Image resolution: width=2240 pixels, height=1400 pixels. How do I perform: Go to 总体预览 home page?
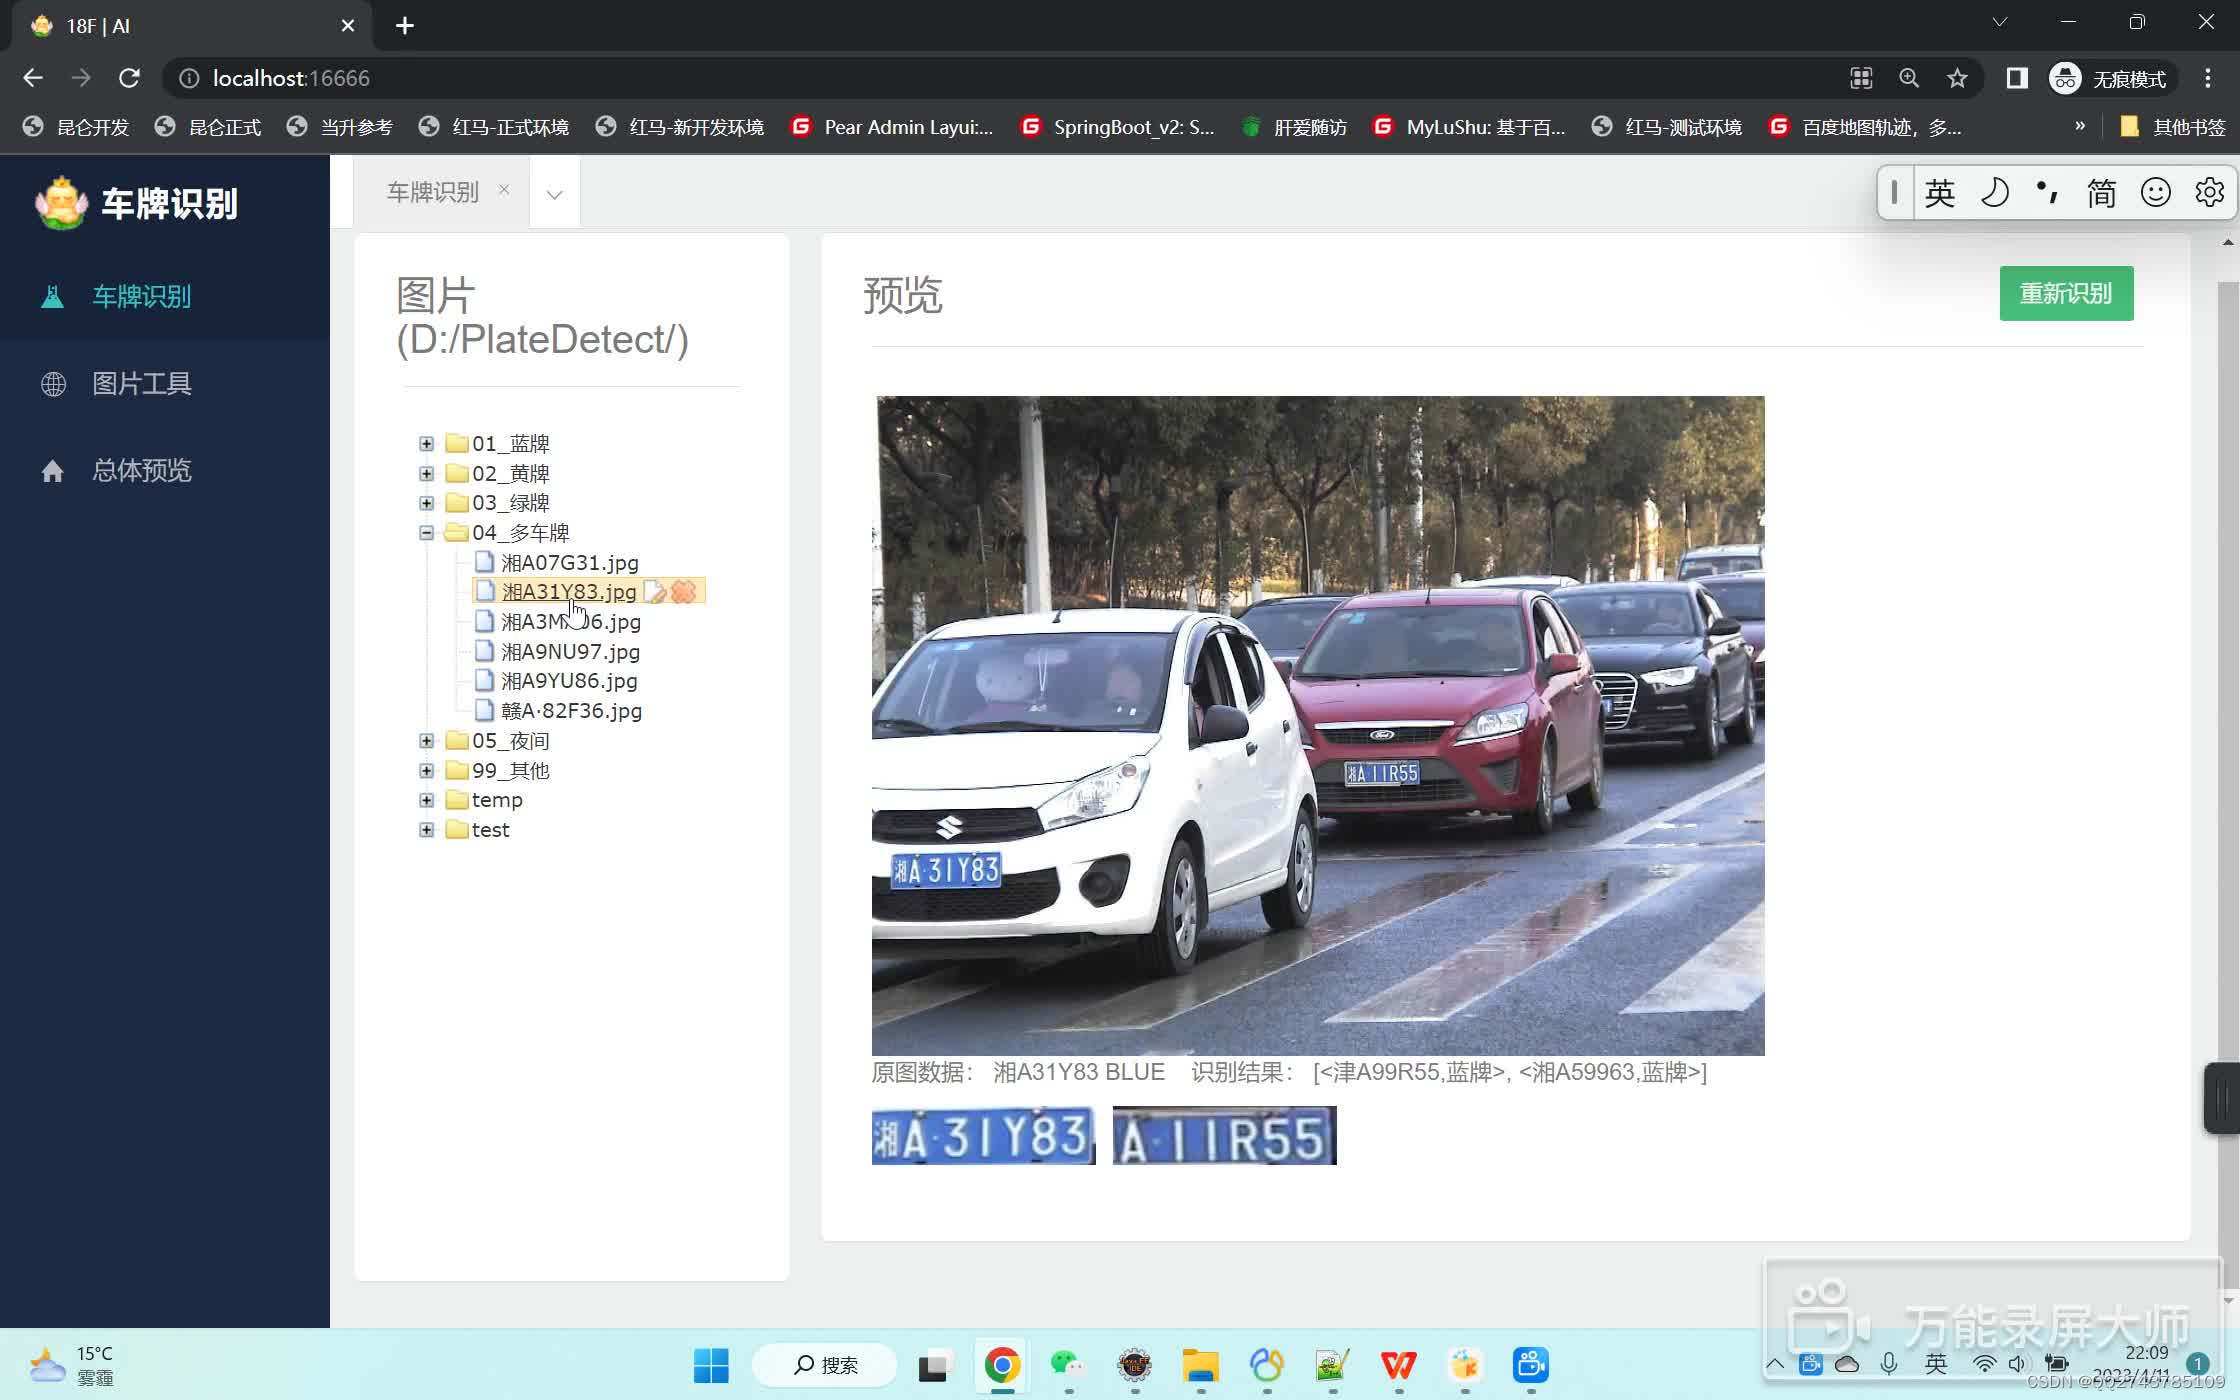point(141,471)
